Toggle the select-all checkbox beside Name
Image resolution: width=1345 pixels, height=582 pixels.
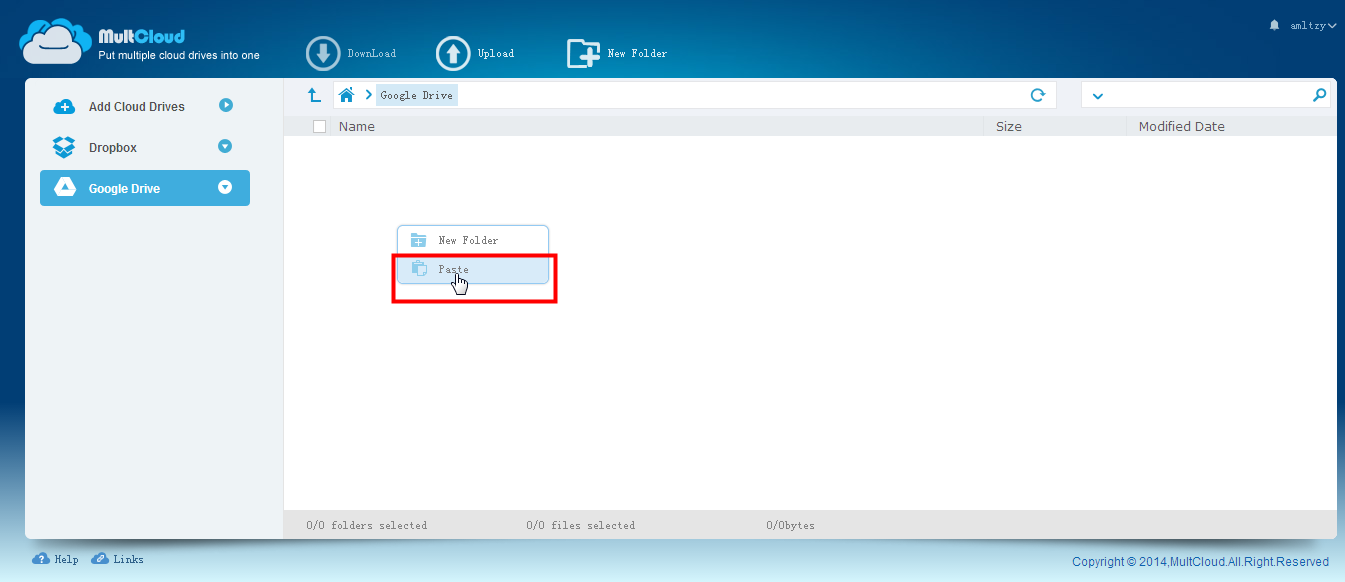(319, 126)
